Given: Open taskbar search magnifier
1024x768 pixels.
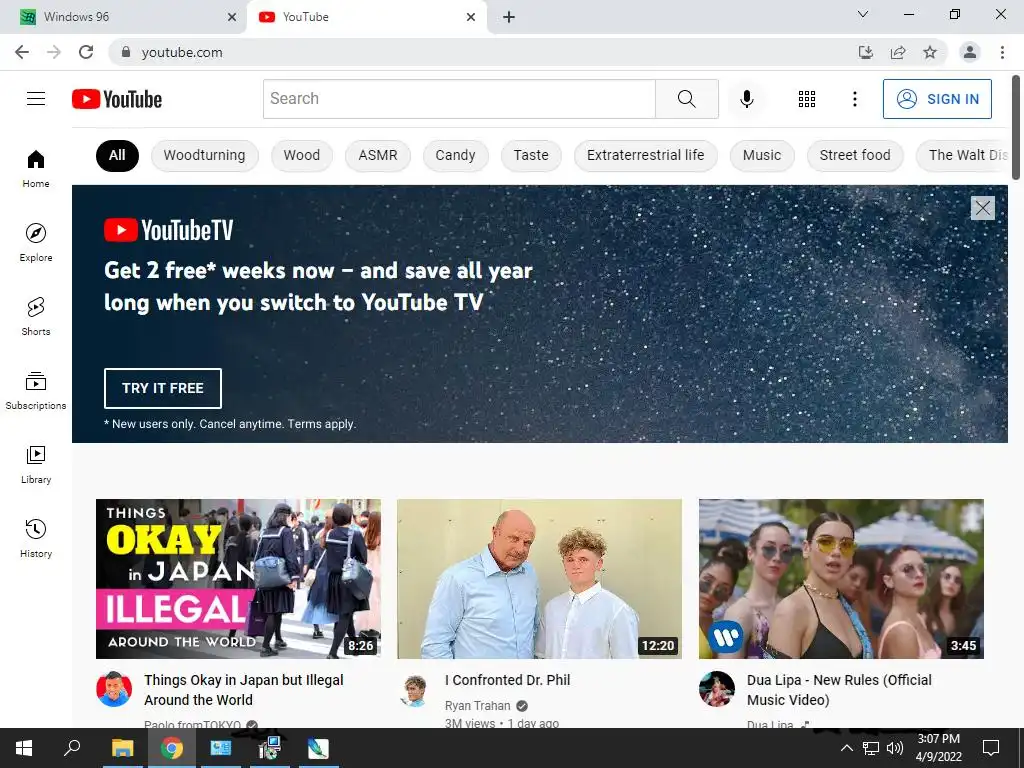Looking at the screenshot, I should (72, 748).
